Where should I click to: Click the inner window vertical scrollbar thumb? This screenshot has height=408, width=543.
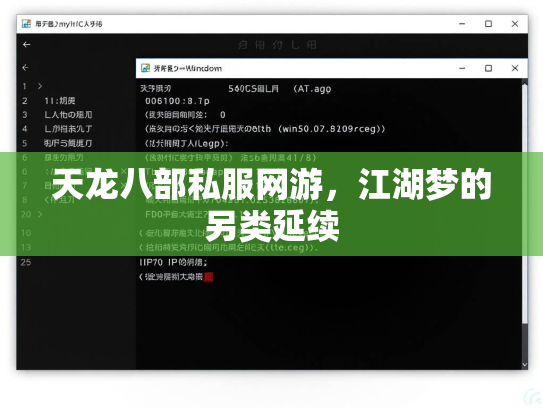525,204
